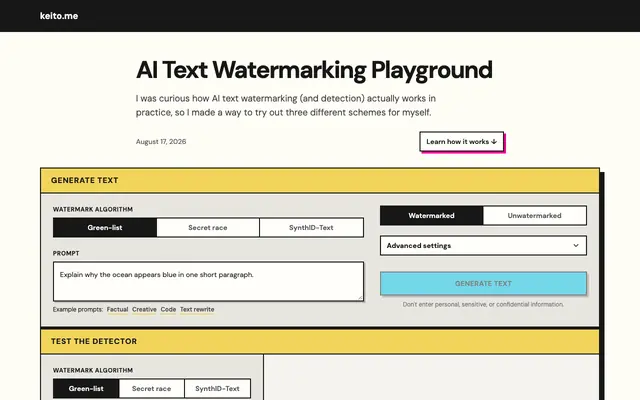
Task: Click the PROMPT field label
Action: click(66, 253)
